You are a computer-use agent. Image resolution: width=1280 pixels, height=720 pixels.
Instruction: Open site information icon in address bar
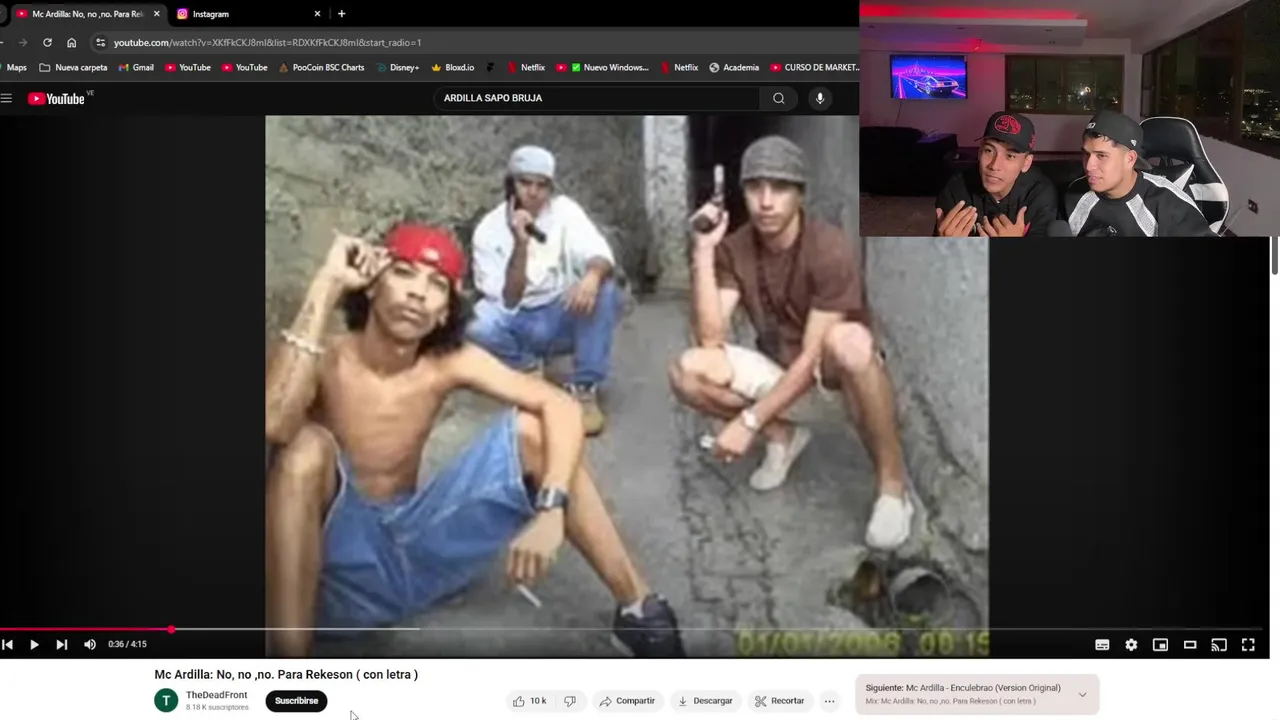pos(100,43)
